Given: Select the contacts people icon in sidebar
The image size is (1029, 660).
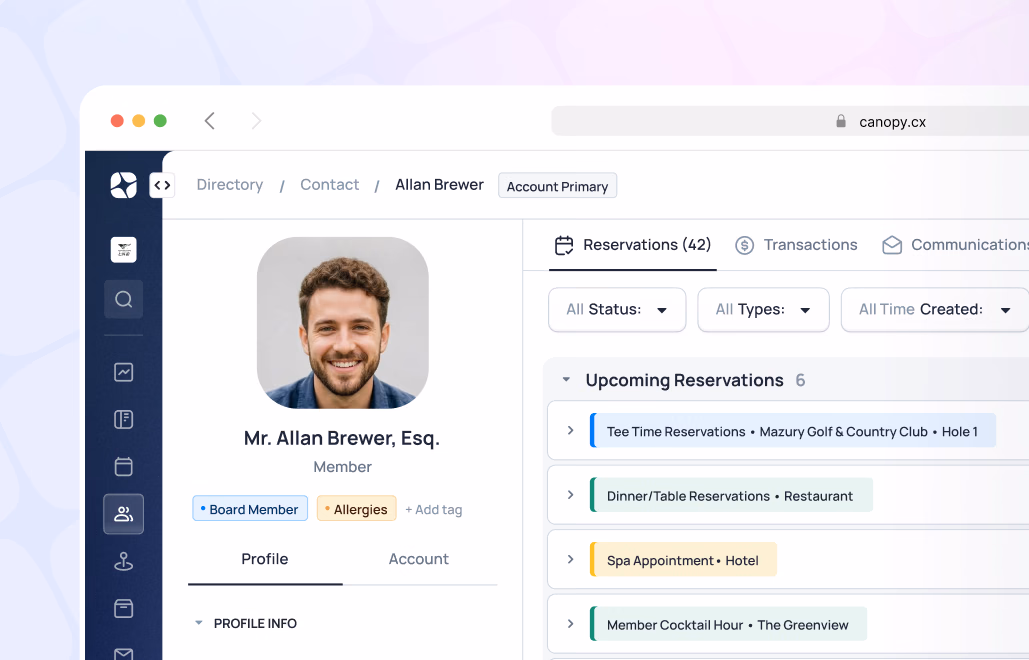Looking at the screenshot, I should [x=123, y=514].
